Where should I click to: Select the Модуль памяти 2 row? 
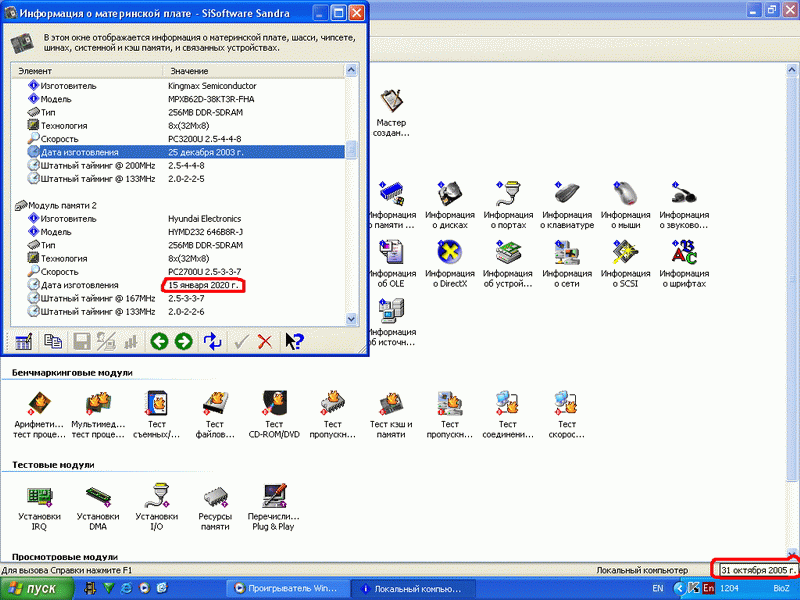pos(56,206)
